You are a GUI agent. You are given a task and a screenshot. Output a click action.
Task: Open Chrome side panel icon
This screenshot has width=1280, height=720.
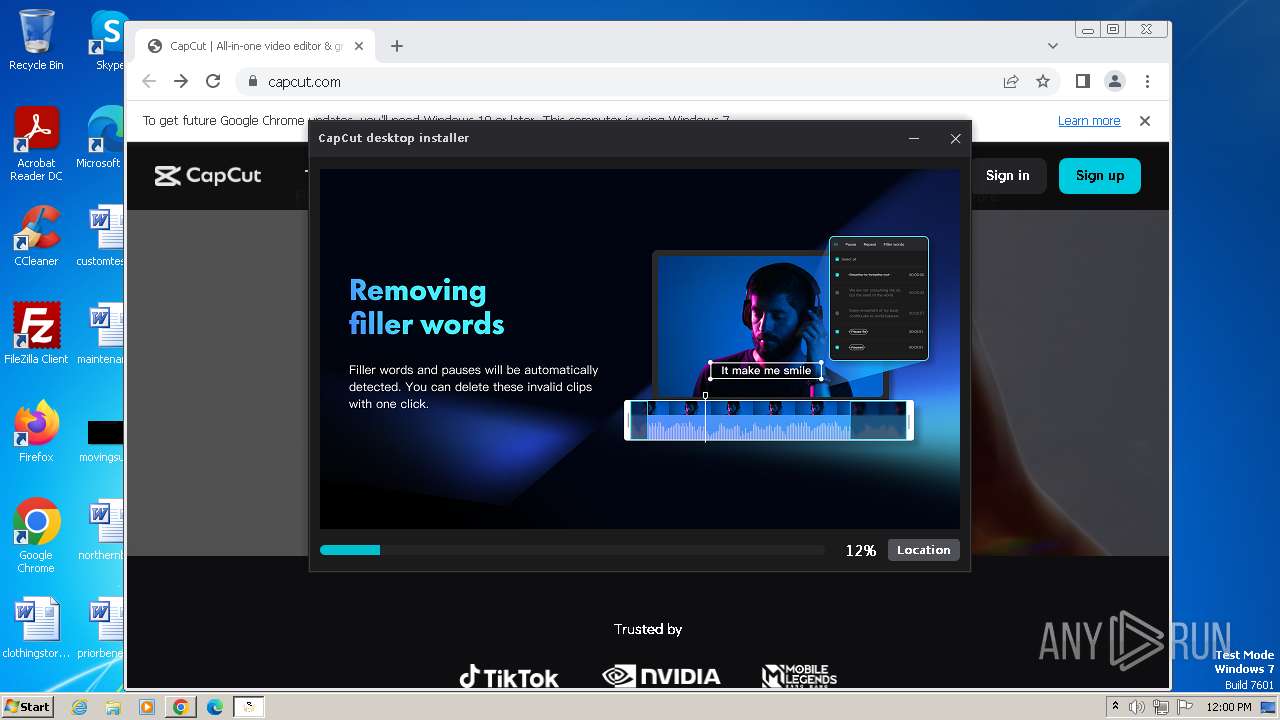click(1083, 82)
